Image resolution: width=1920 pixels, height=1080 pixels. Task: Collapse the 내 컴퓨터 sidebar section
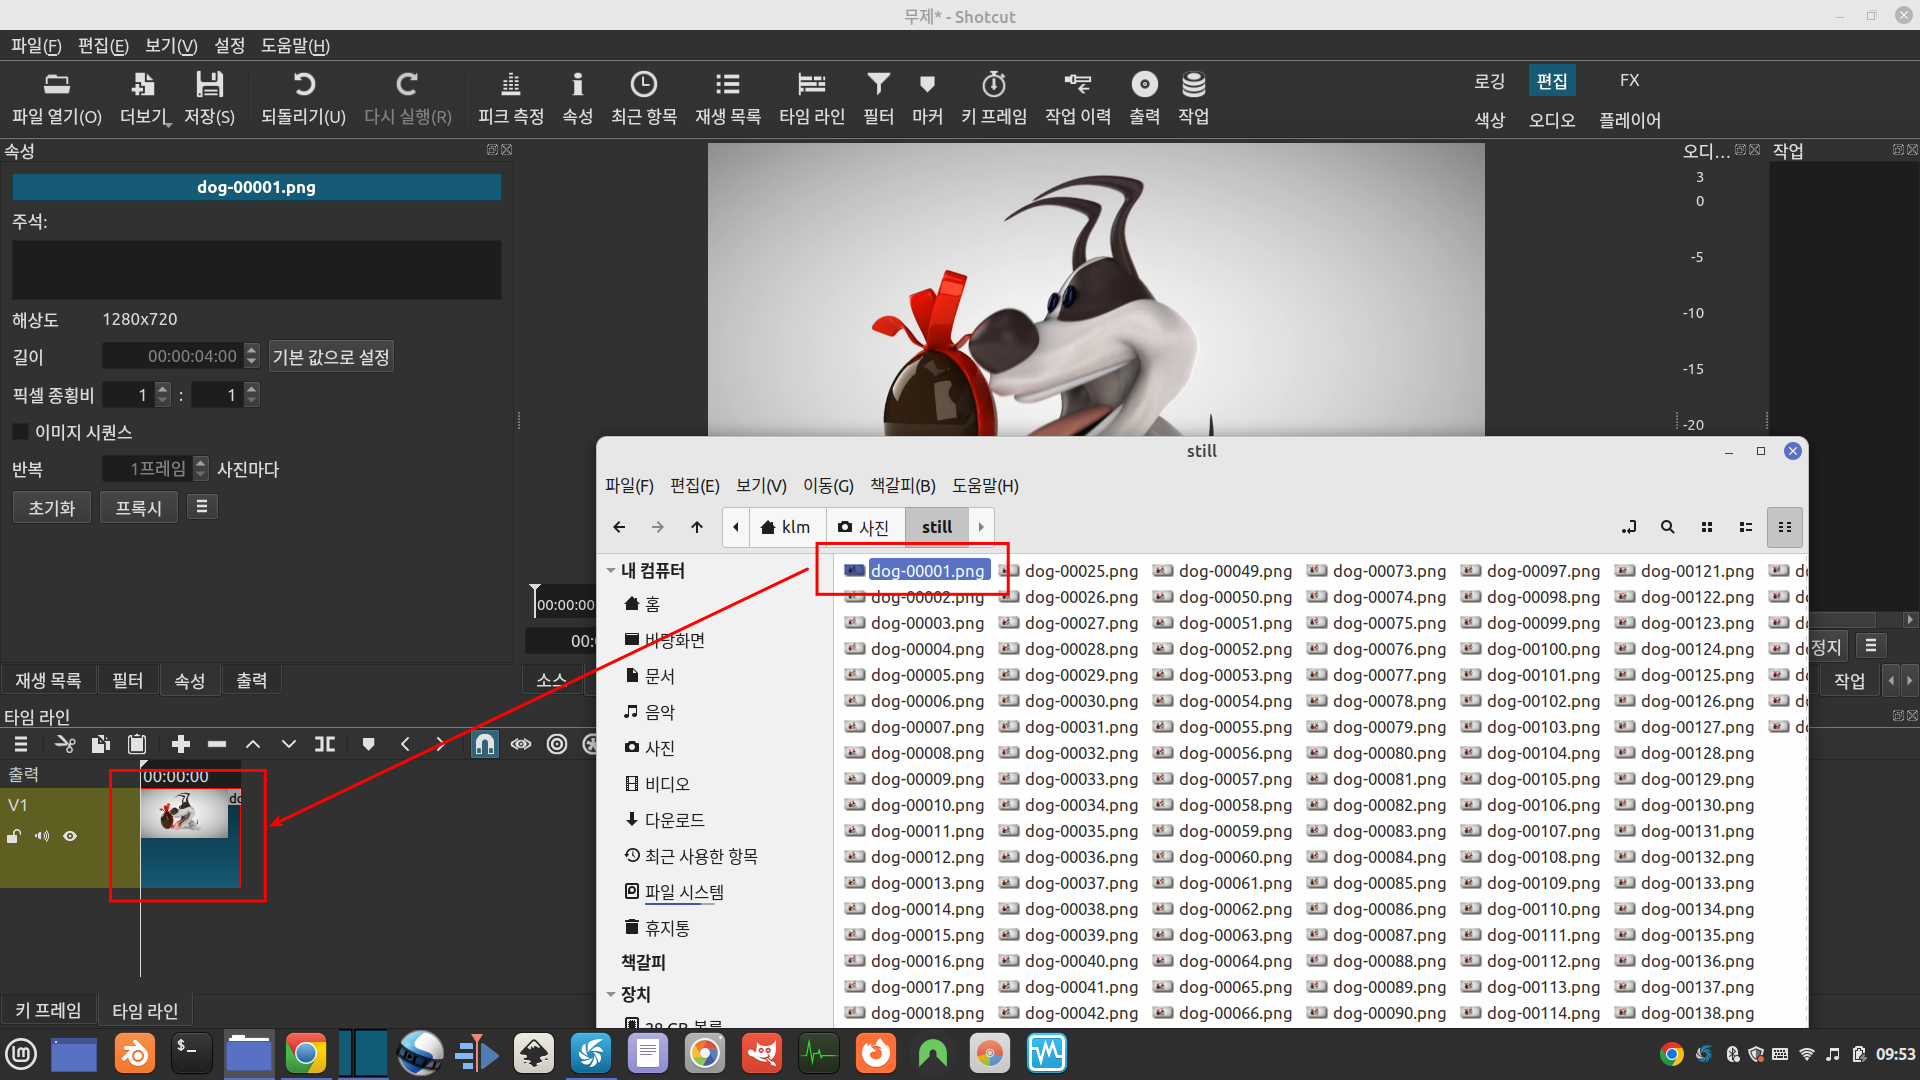pyautogui.click(x=611, y=570)
